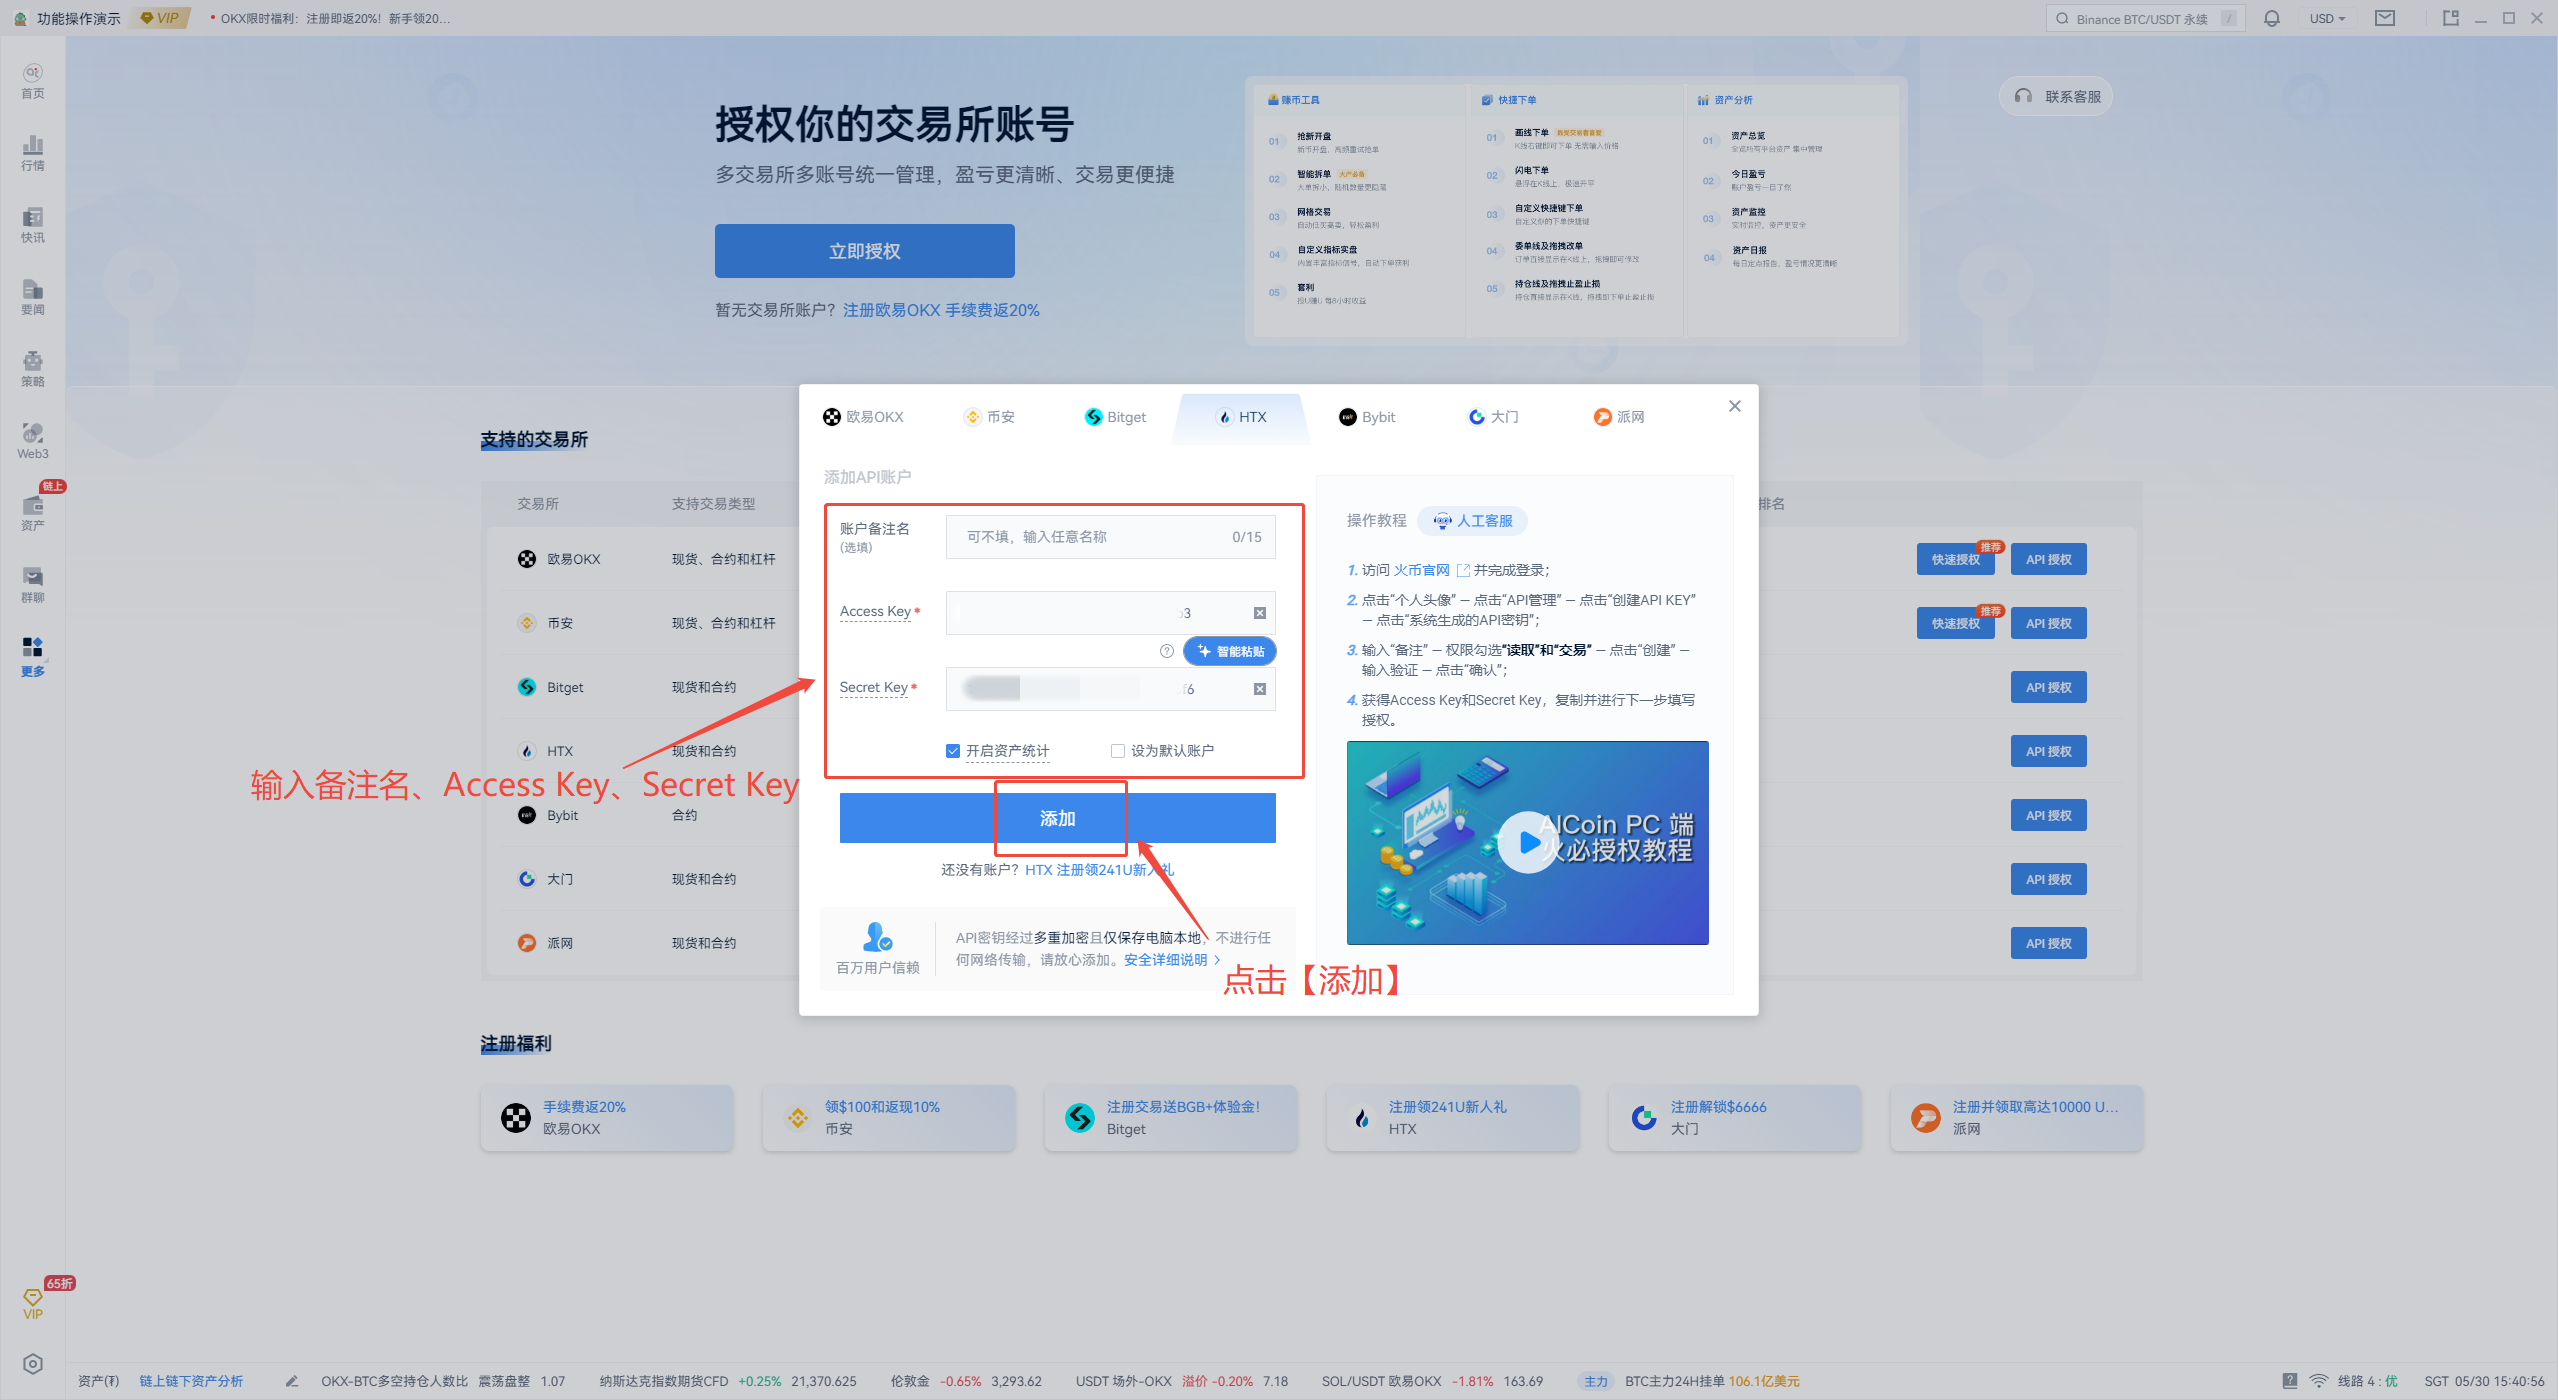Click the 立即授权 button
Screen dimensions: 2558x1400
pyautogui.click(x=864, y=251)
